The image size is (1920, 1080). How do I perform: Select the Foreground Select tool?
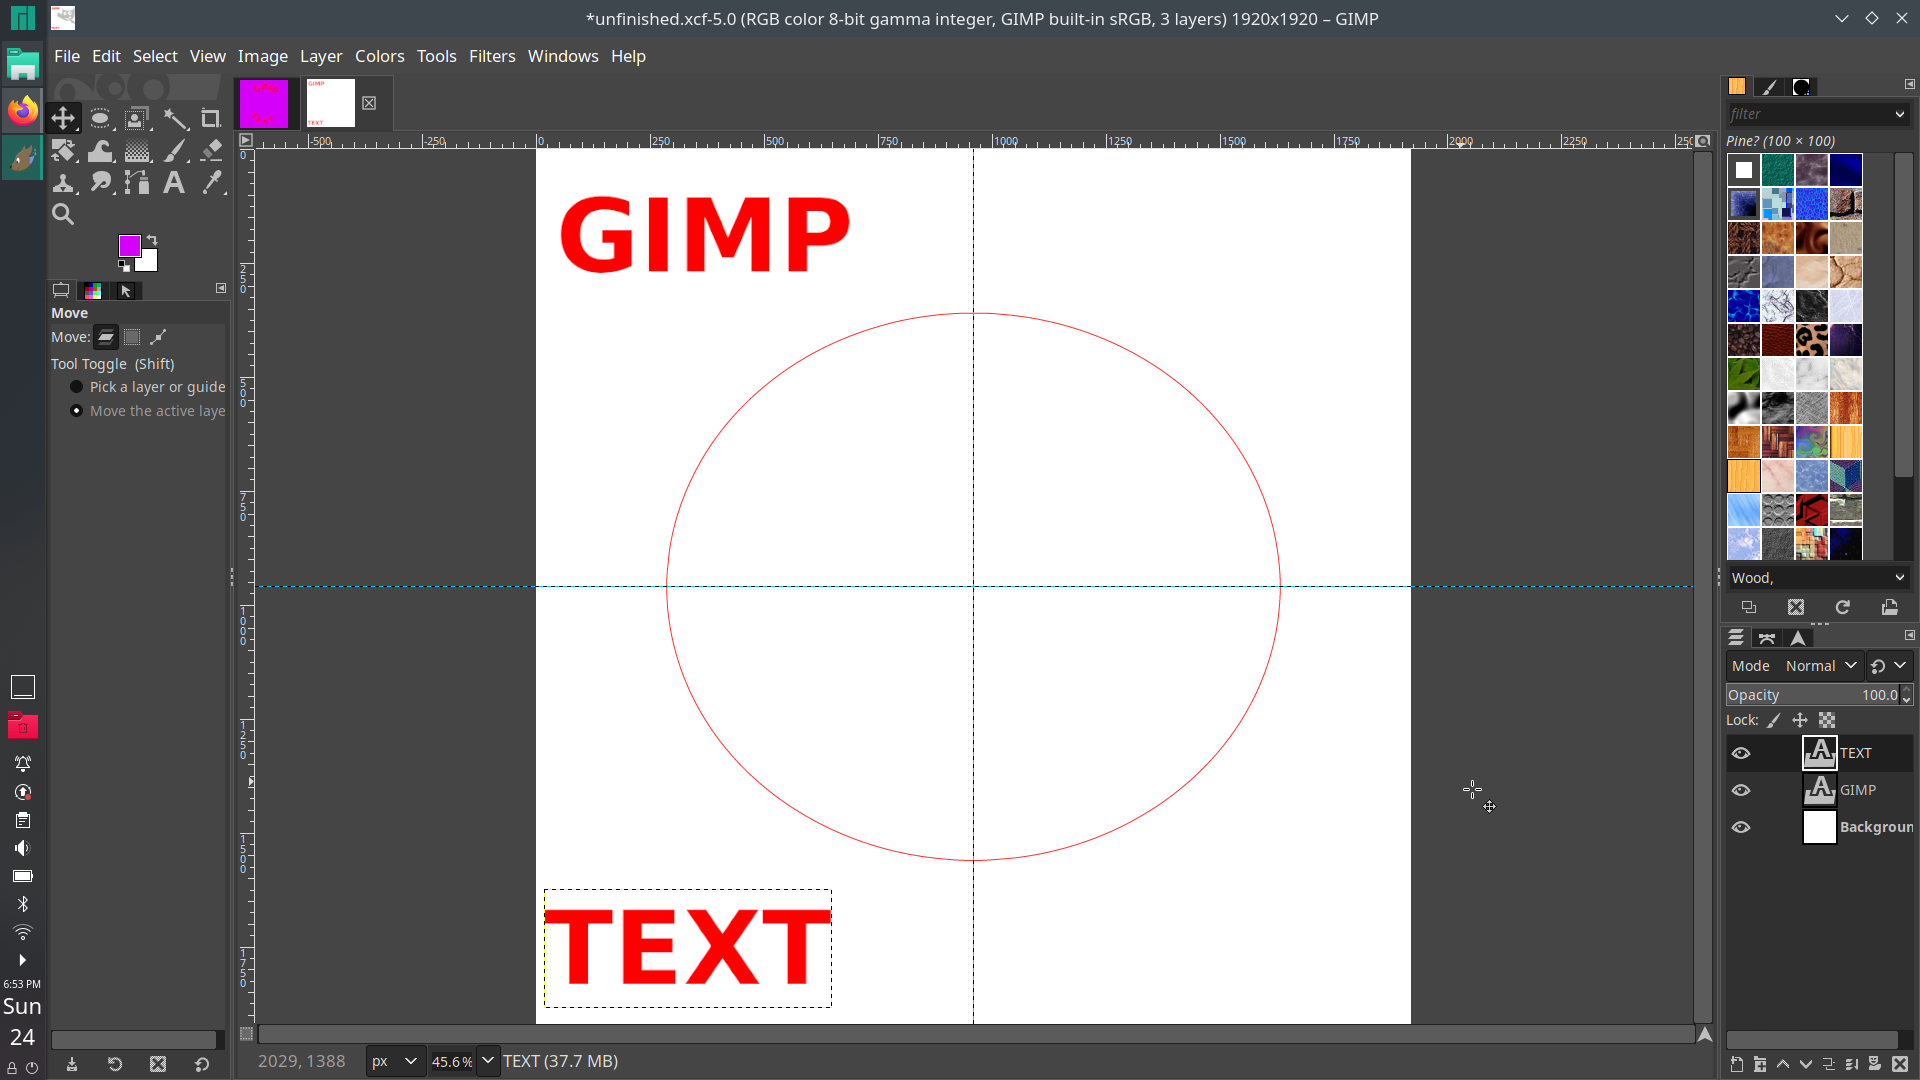(137, 119)
